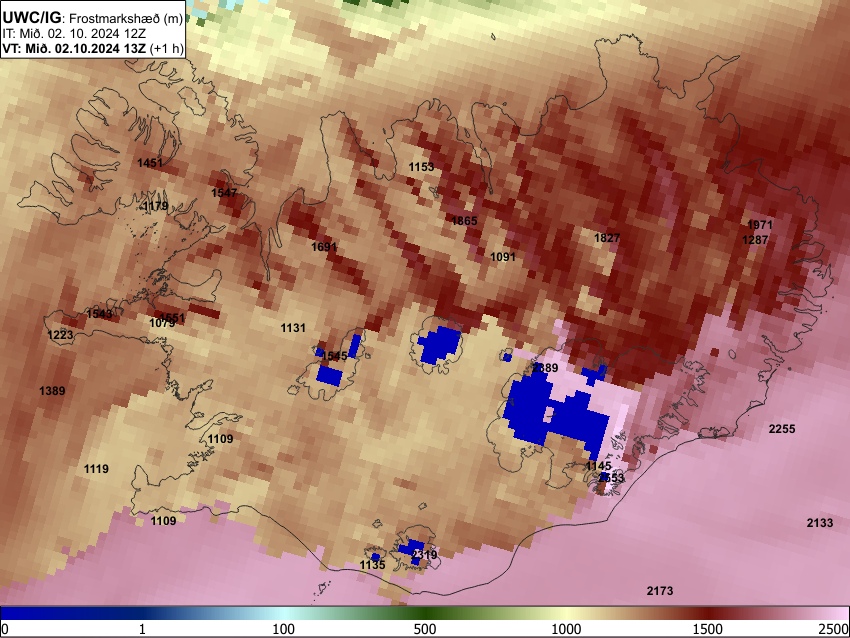
Task: Click the 1551 map value
Action: pos(173,318)
